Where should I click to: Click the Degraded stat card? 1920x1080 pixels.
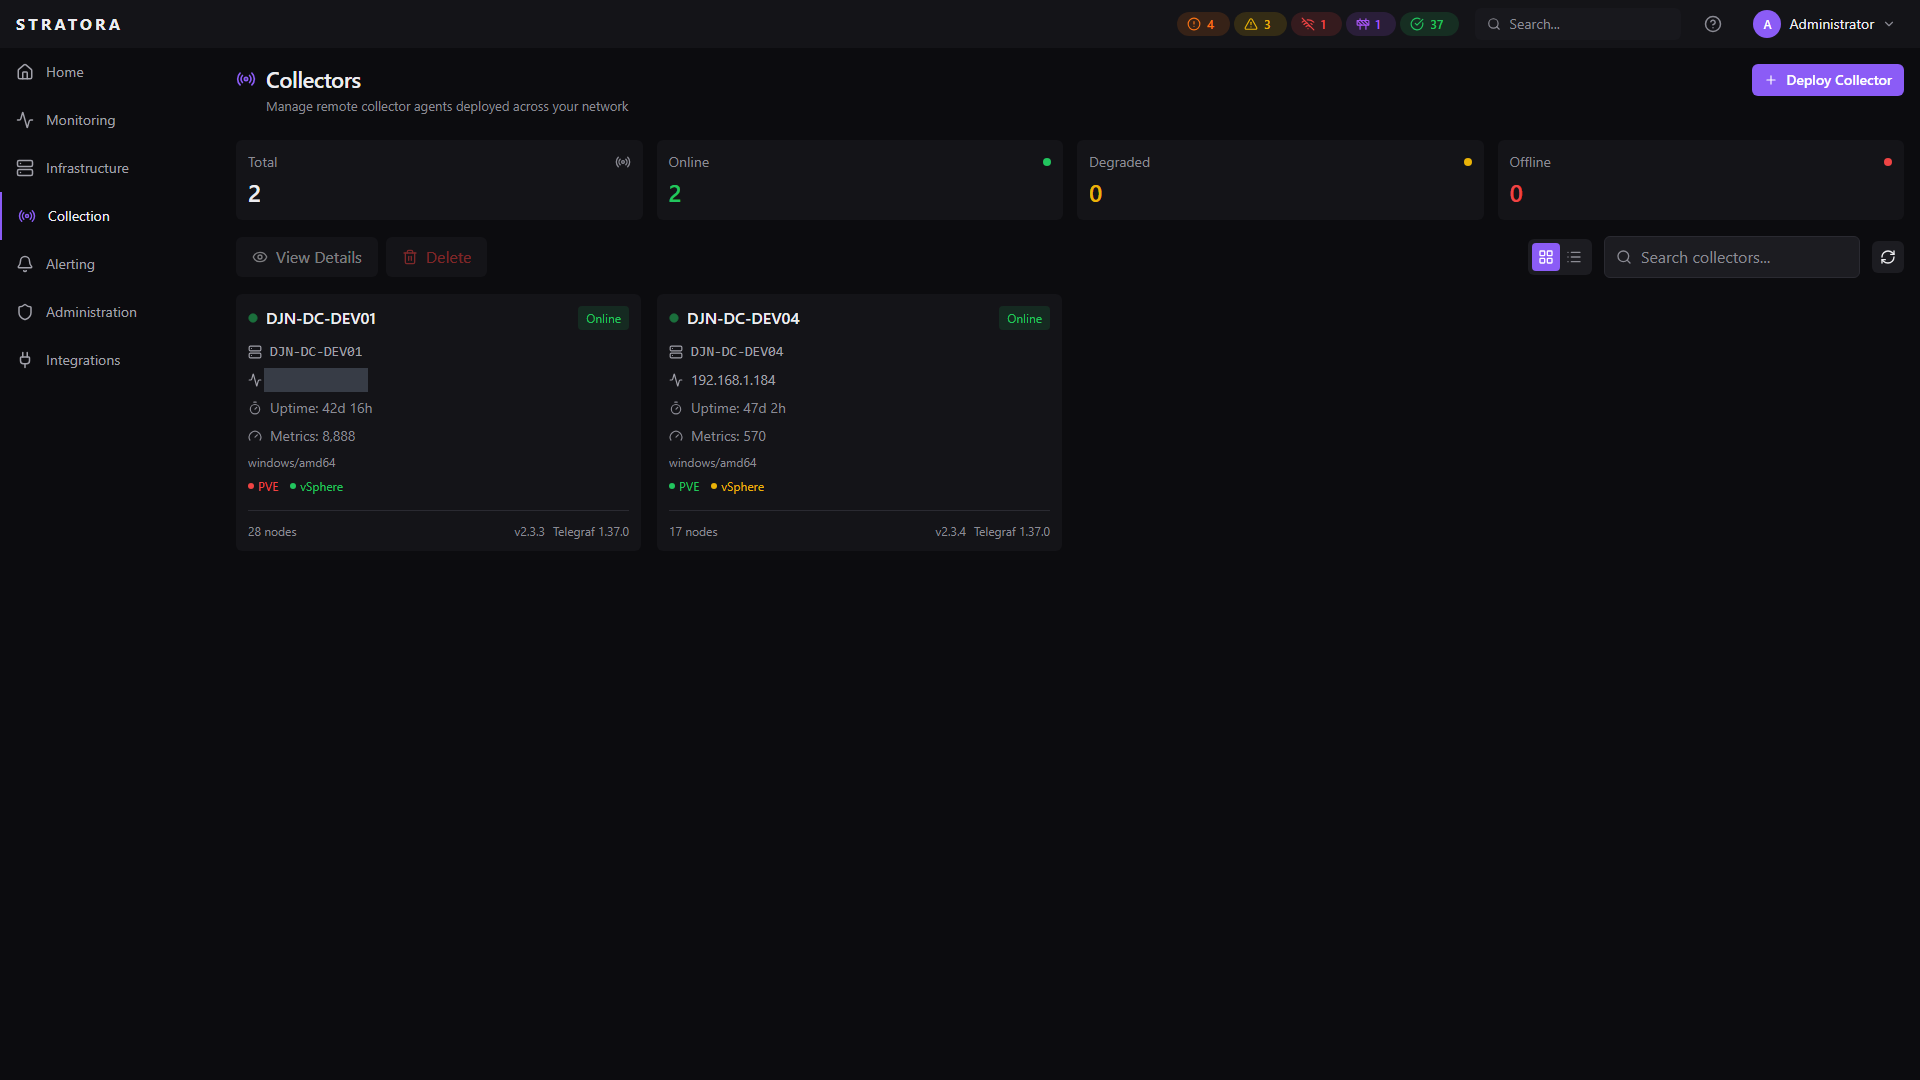[1280, 180]
